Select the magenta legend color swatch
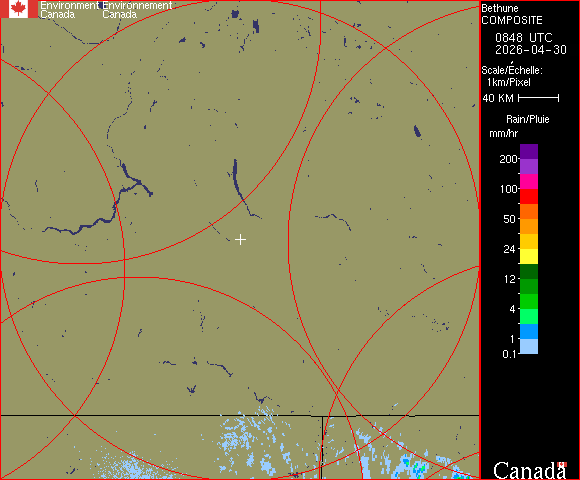 (529, 182)
